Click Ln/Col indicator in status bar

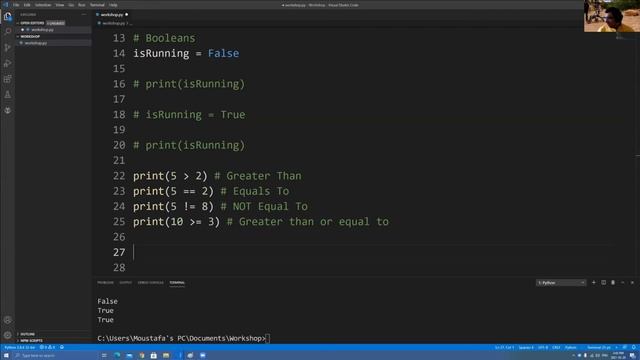(x=504, y=347)
